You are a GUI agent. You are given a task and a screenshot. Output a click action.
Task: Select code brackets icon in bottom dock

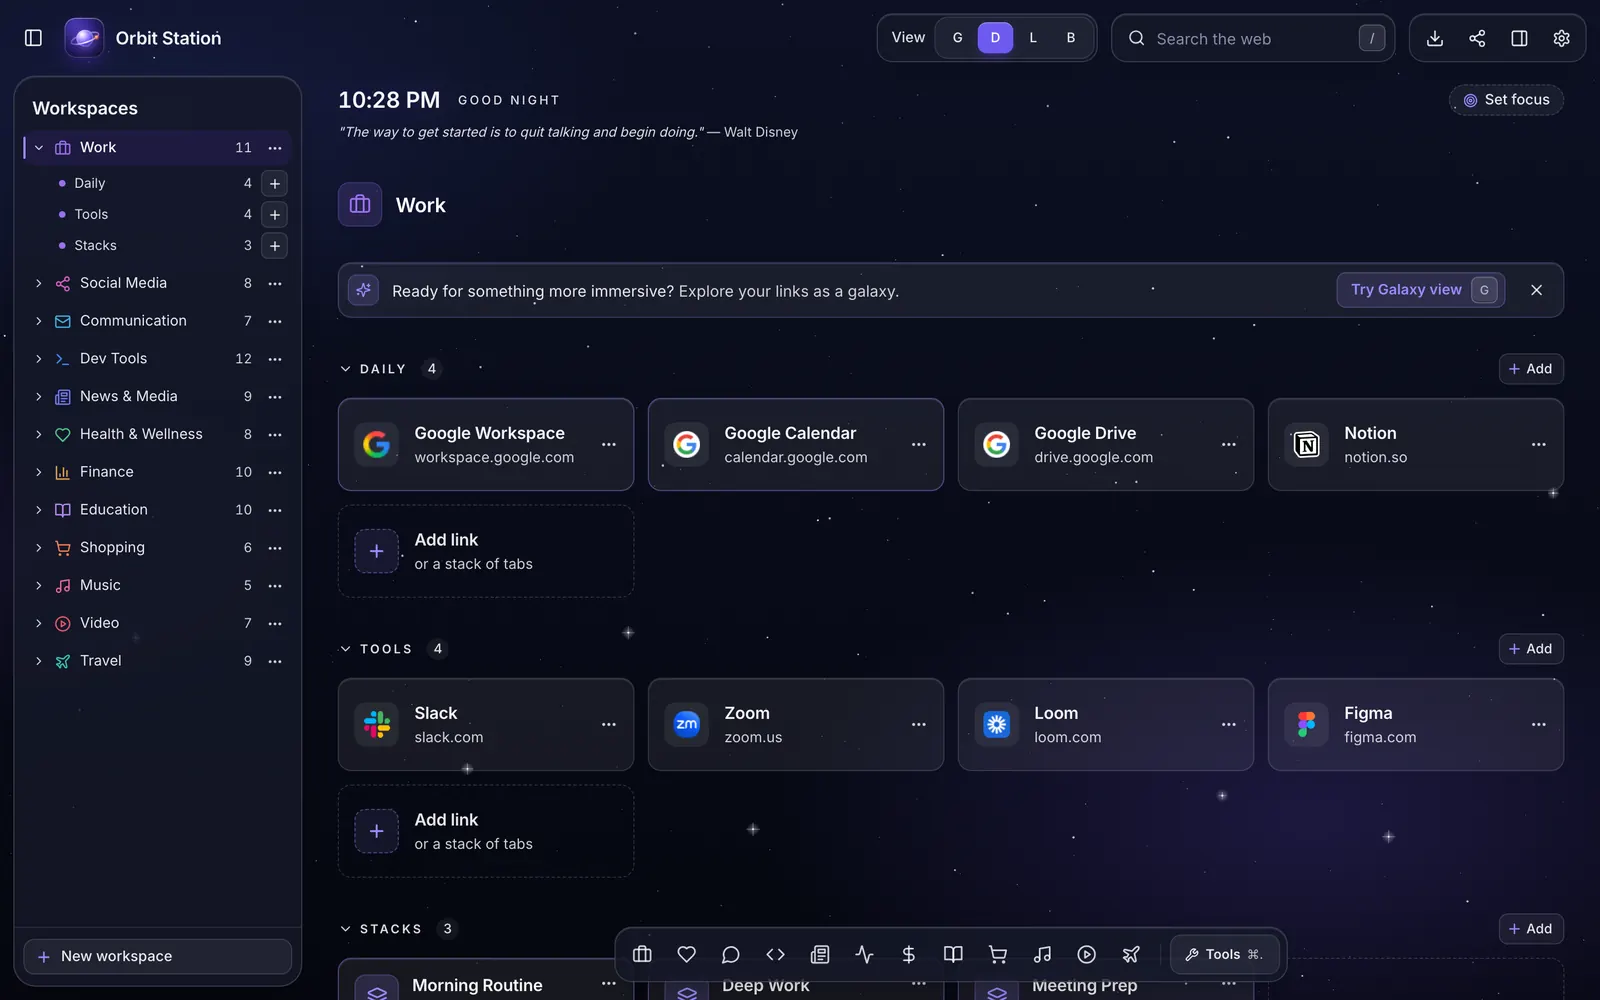click(x=775, y=955)
